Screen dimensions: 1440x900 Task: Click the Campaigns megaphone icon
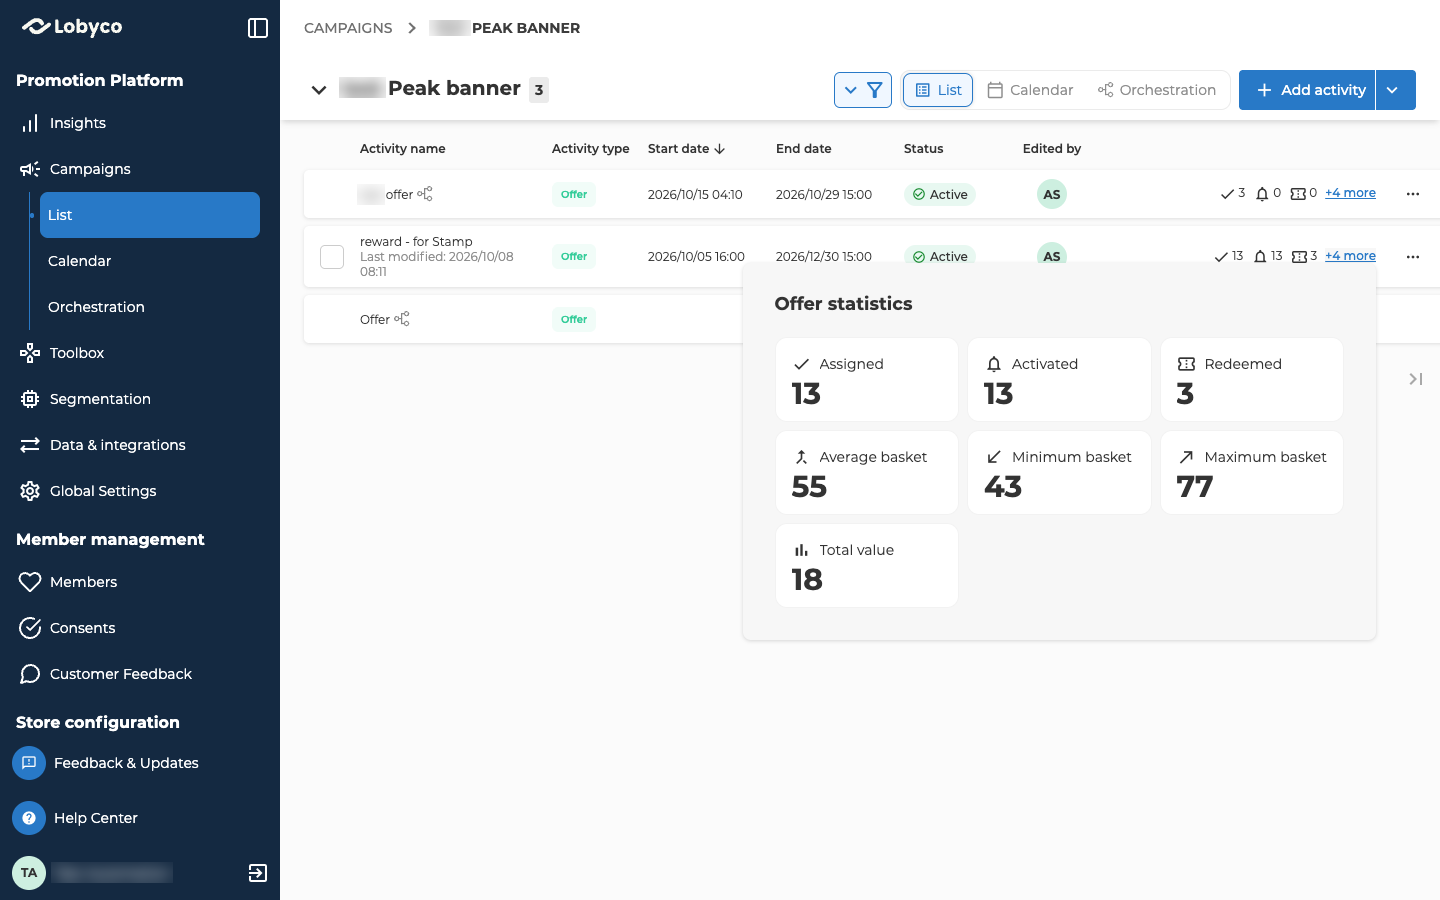[30, 169]
